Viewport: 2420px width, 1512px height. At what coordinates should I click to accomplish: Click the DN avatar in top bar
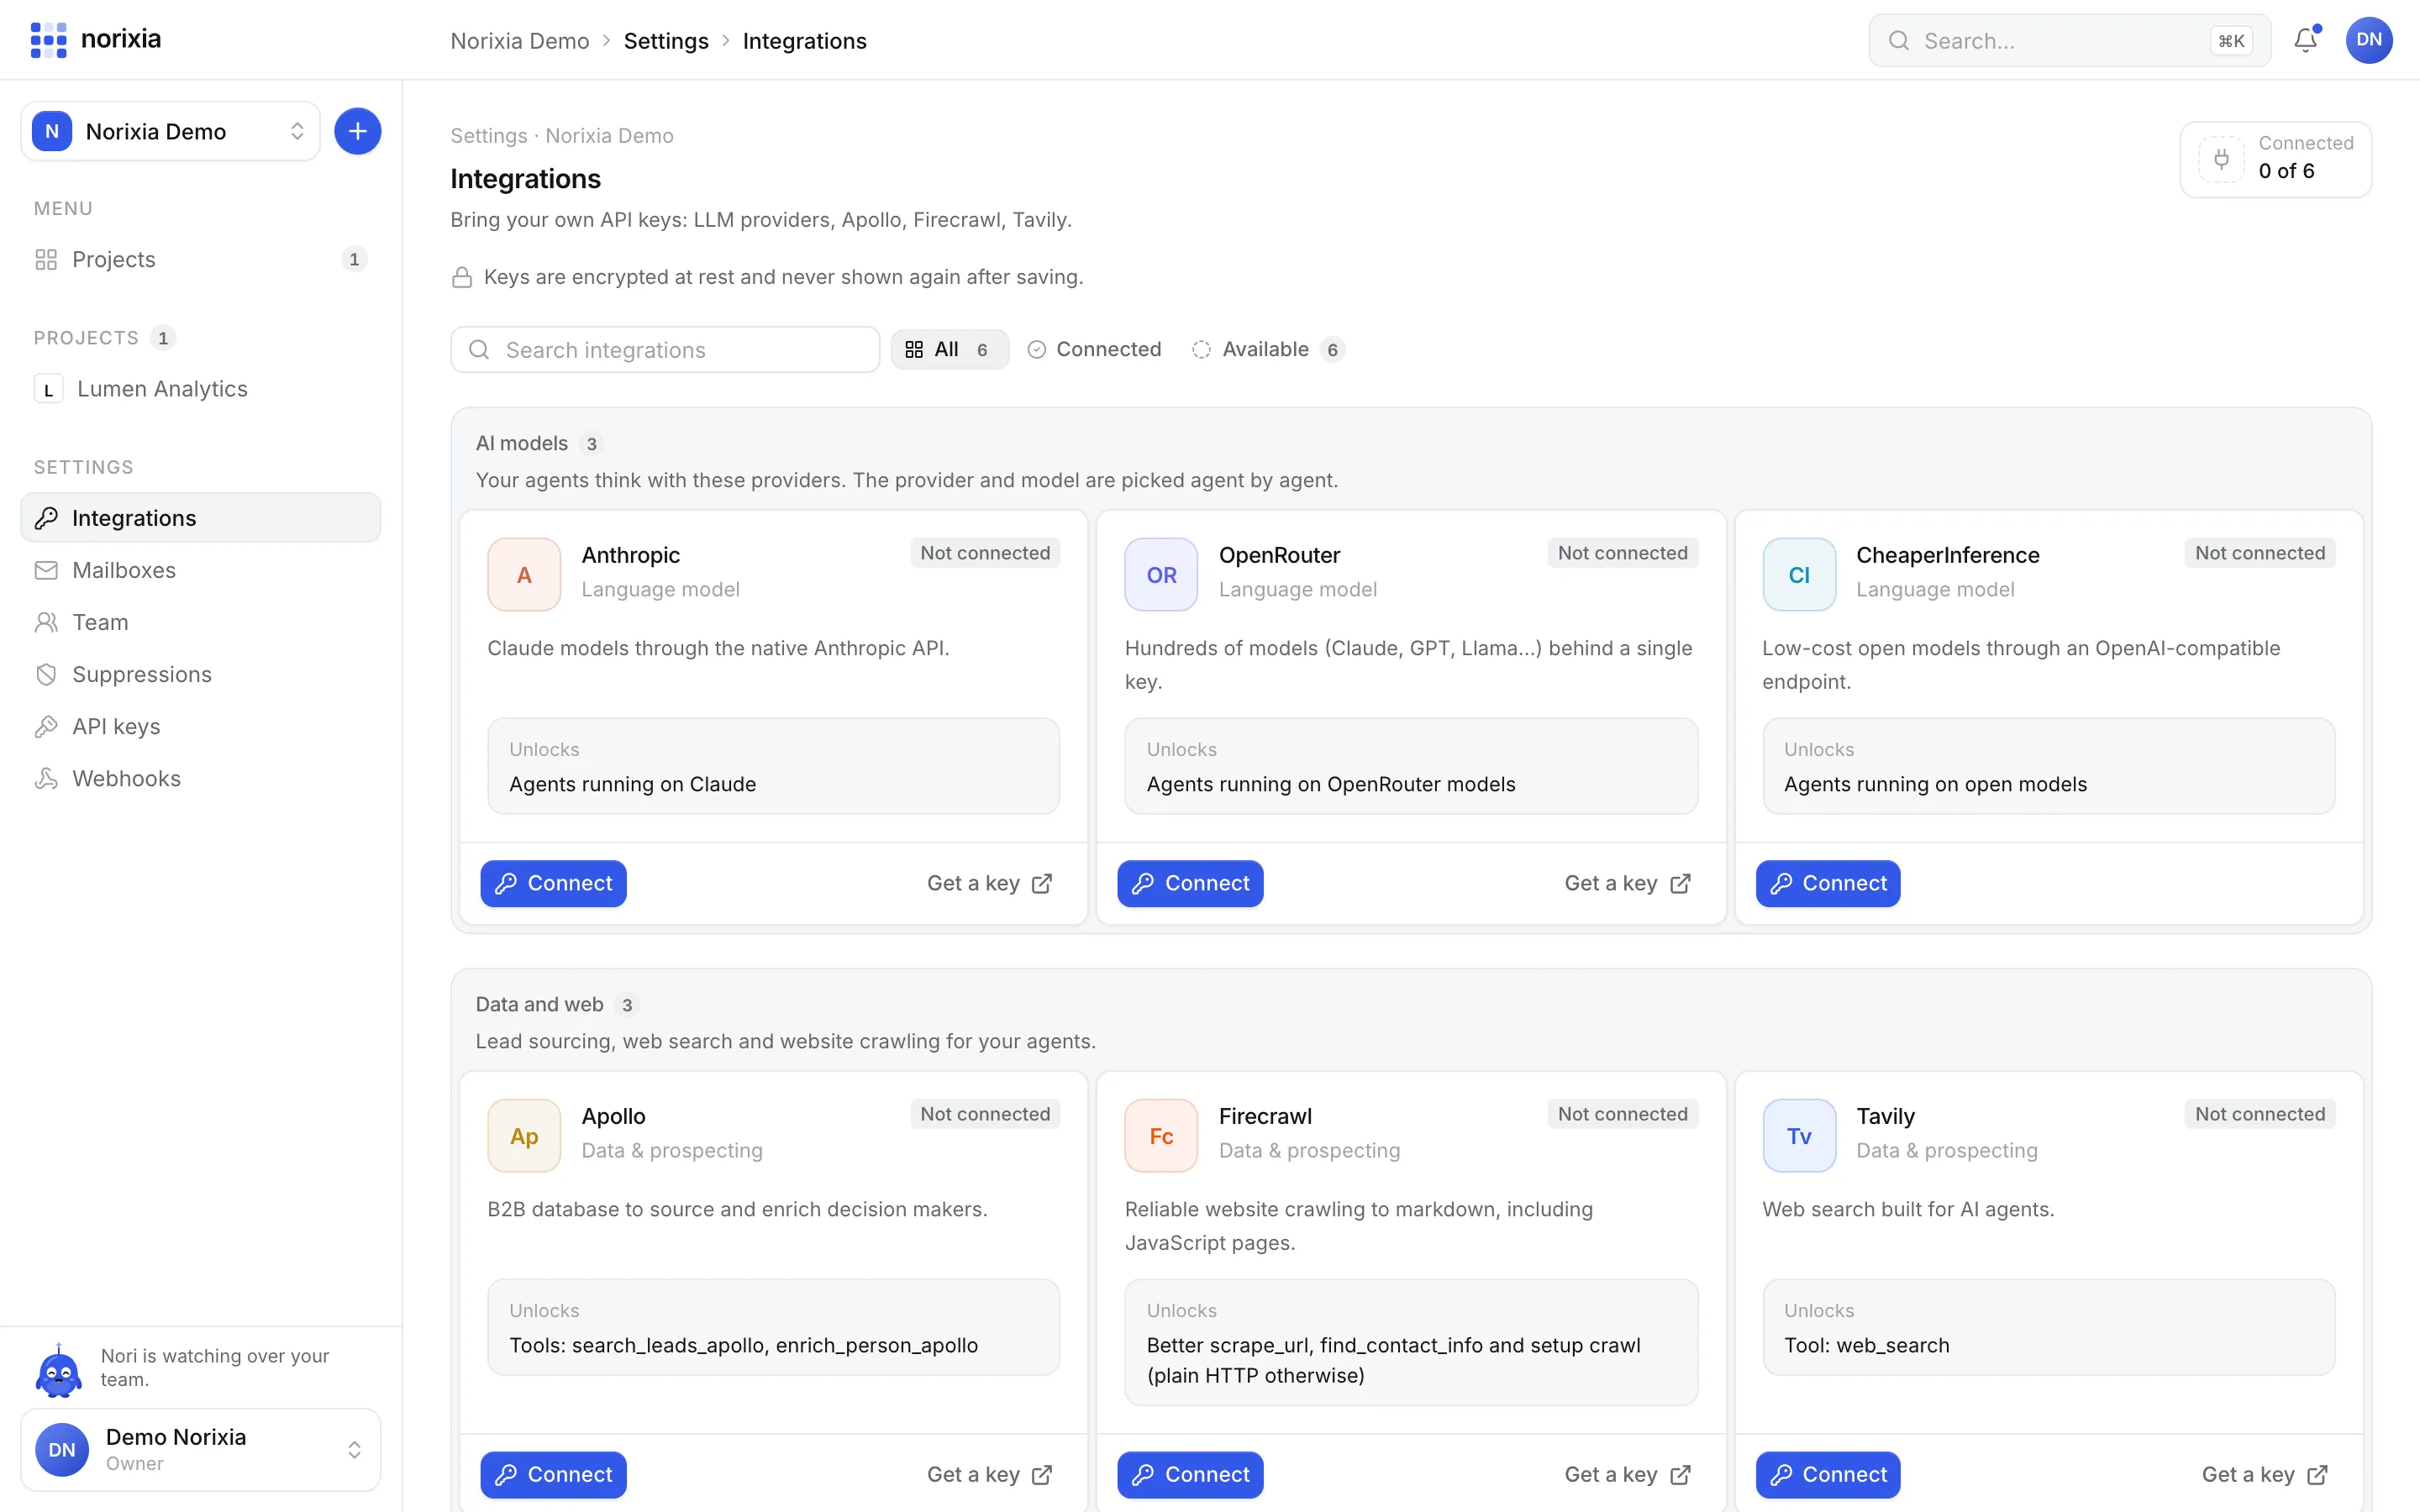pos(2369,40)
